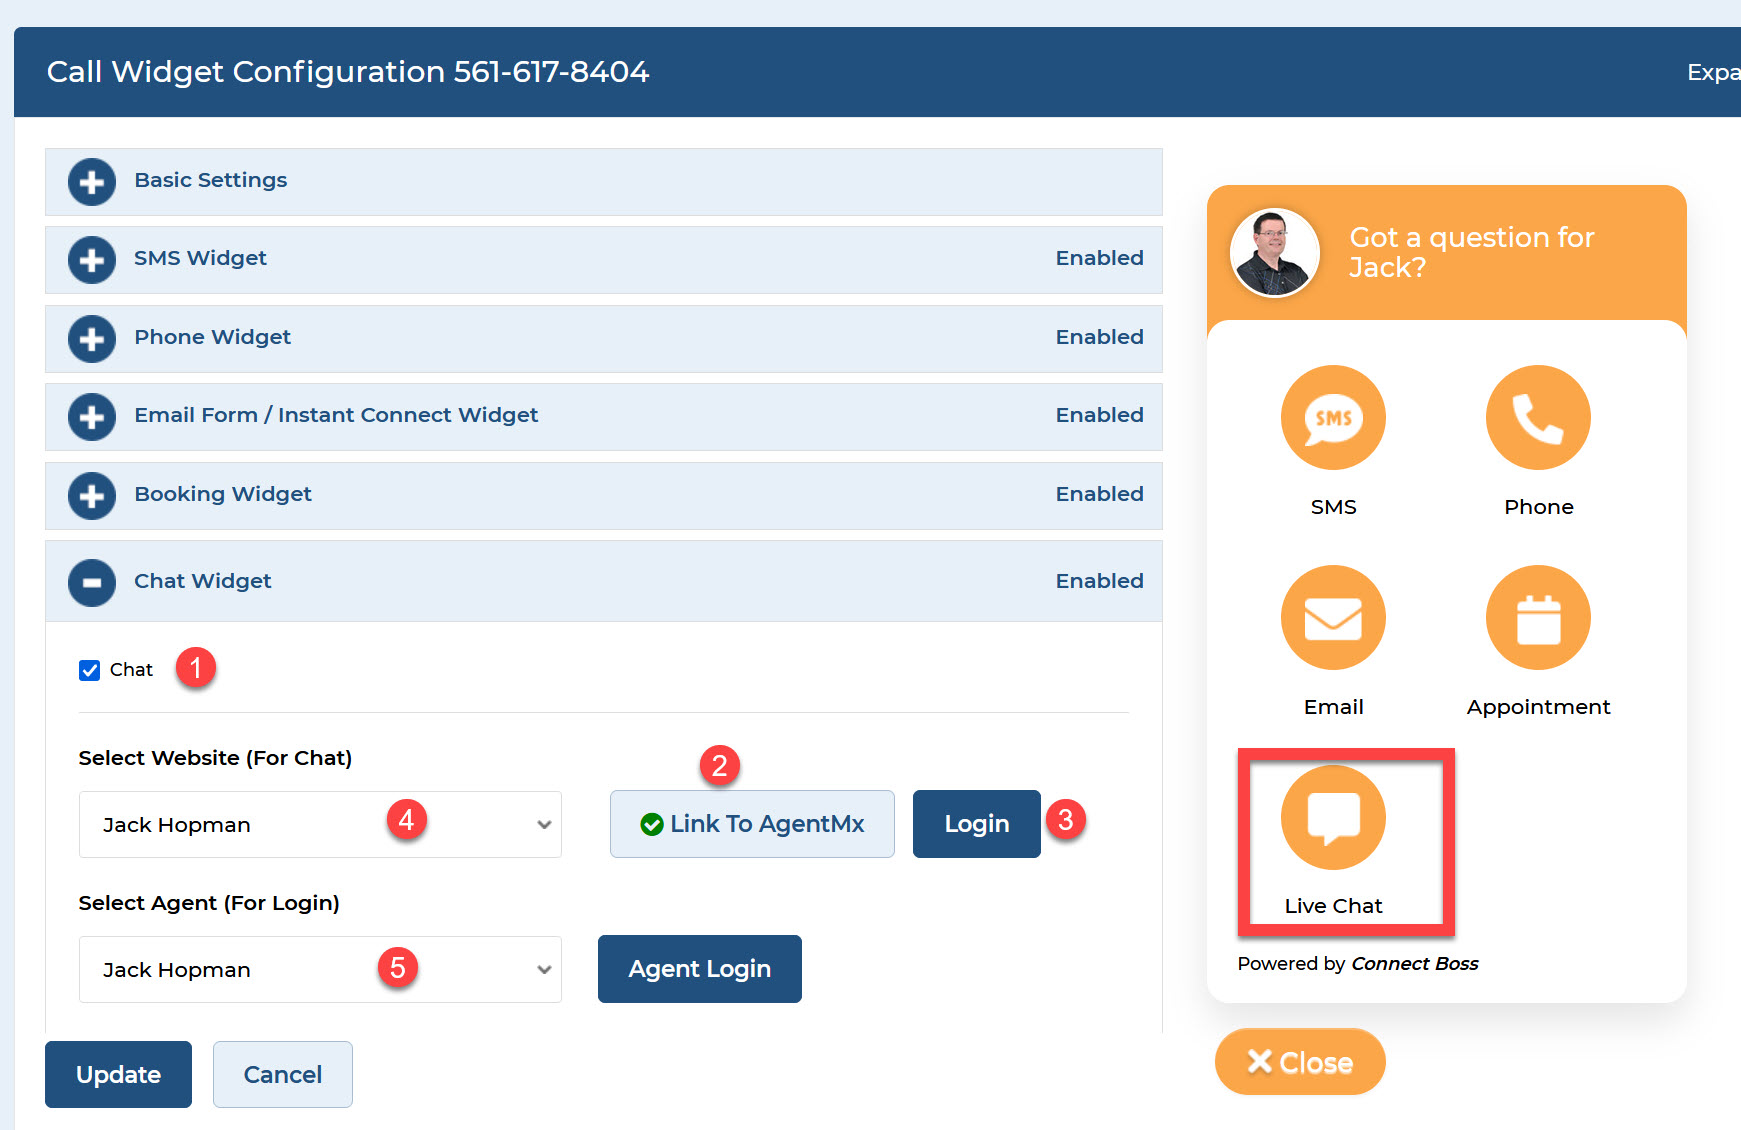Click the Login button
Screen dimensions: 1741x1130
[976, 824]
